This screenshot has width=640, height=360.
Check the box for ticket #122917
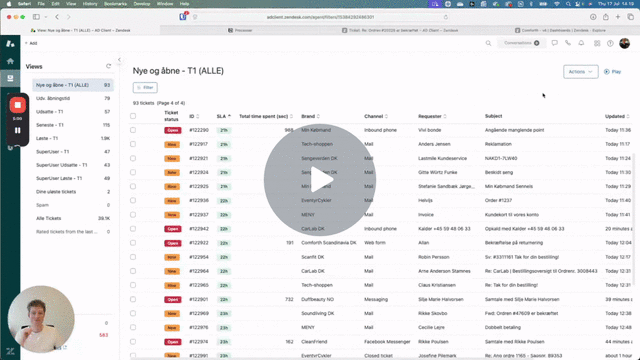[133, 144]
